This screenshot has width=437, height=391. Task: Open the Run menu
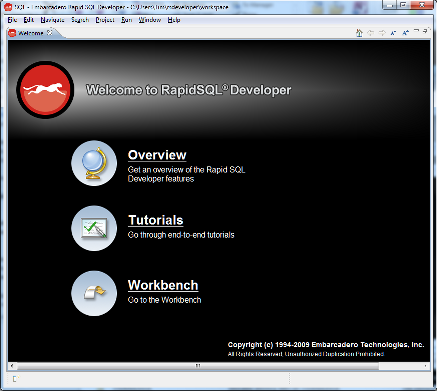point(126,20)
